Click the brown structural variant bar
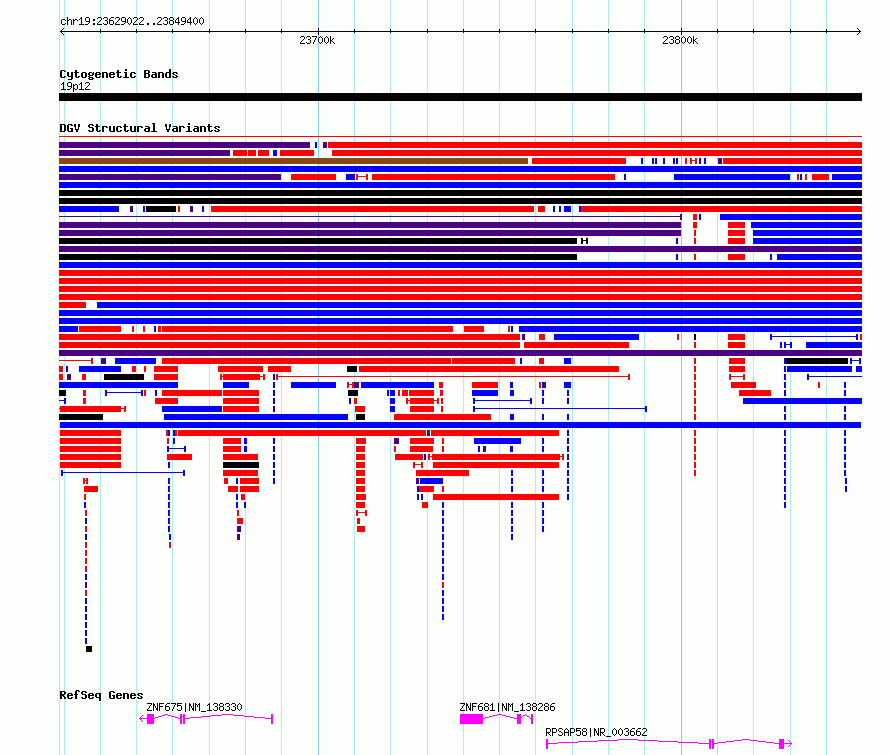Image resolution: width=890 pixels, height=755 pixels. tap(293, 161)
